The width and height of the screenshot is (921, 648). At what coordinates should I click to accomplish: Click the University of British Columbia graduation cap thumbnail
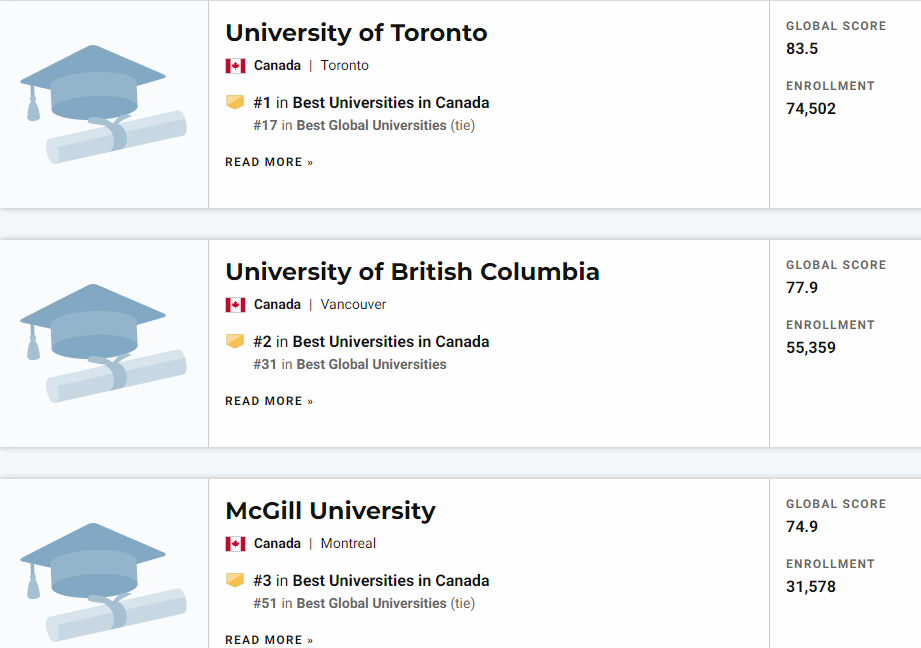[x=103, y=343]
